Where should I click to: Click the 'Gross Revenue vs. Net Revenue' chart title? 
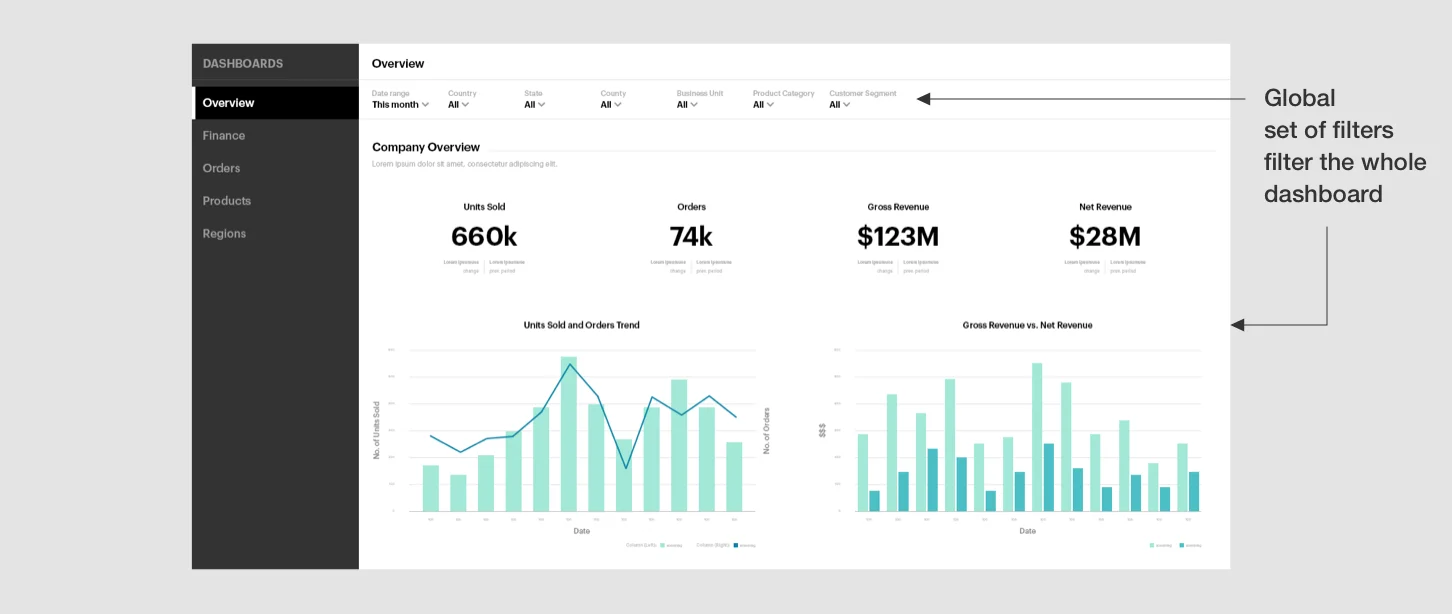point(1027,325)
